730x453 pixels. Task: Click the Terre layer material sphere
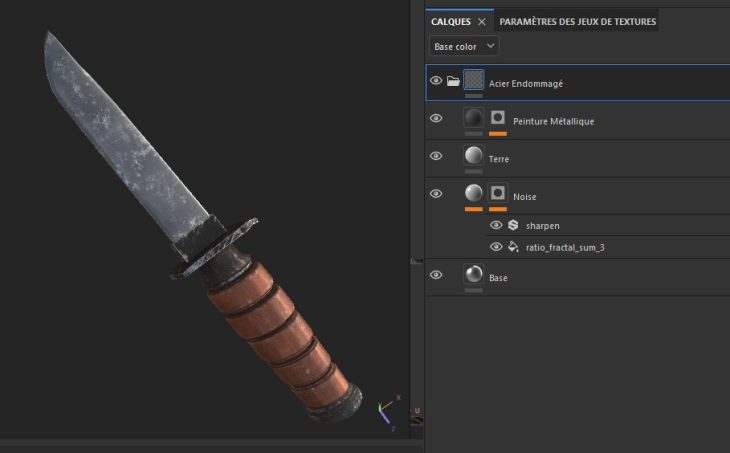(x=474, y=156)
